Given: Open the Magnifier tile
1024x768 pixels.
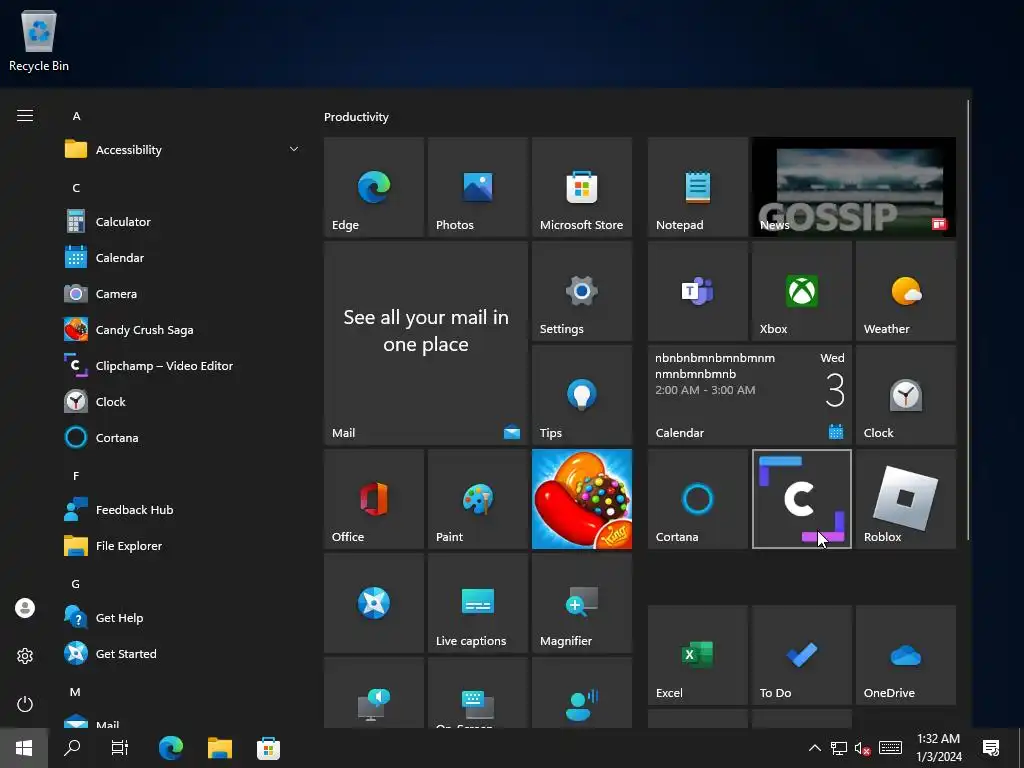Looking at the screenshot, I should coord(582,603).
